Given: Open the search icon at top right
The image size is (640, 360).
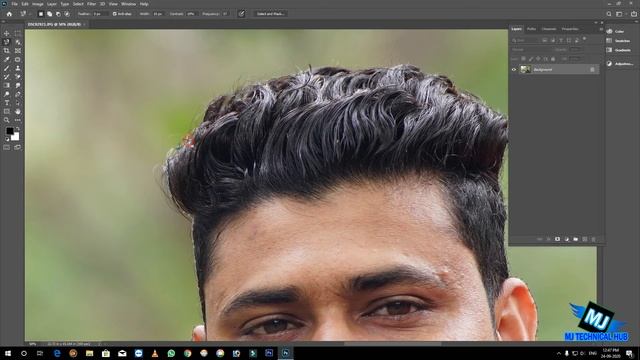Looking at the screenshot, I should tap(609, 14).
